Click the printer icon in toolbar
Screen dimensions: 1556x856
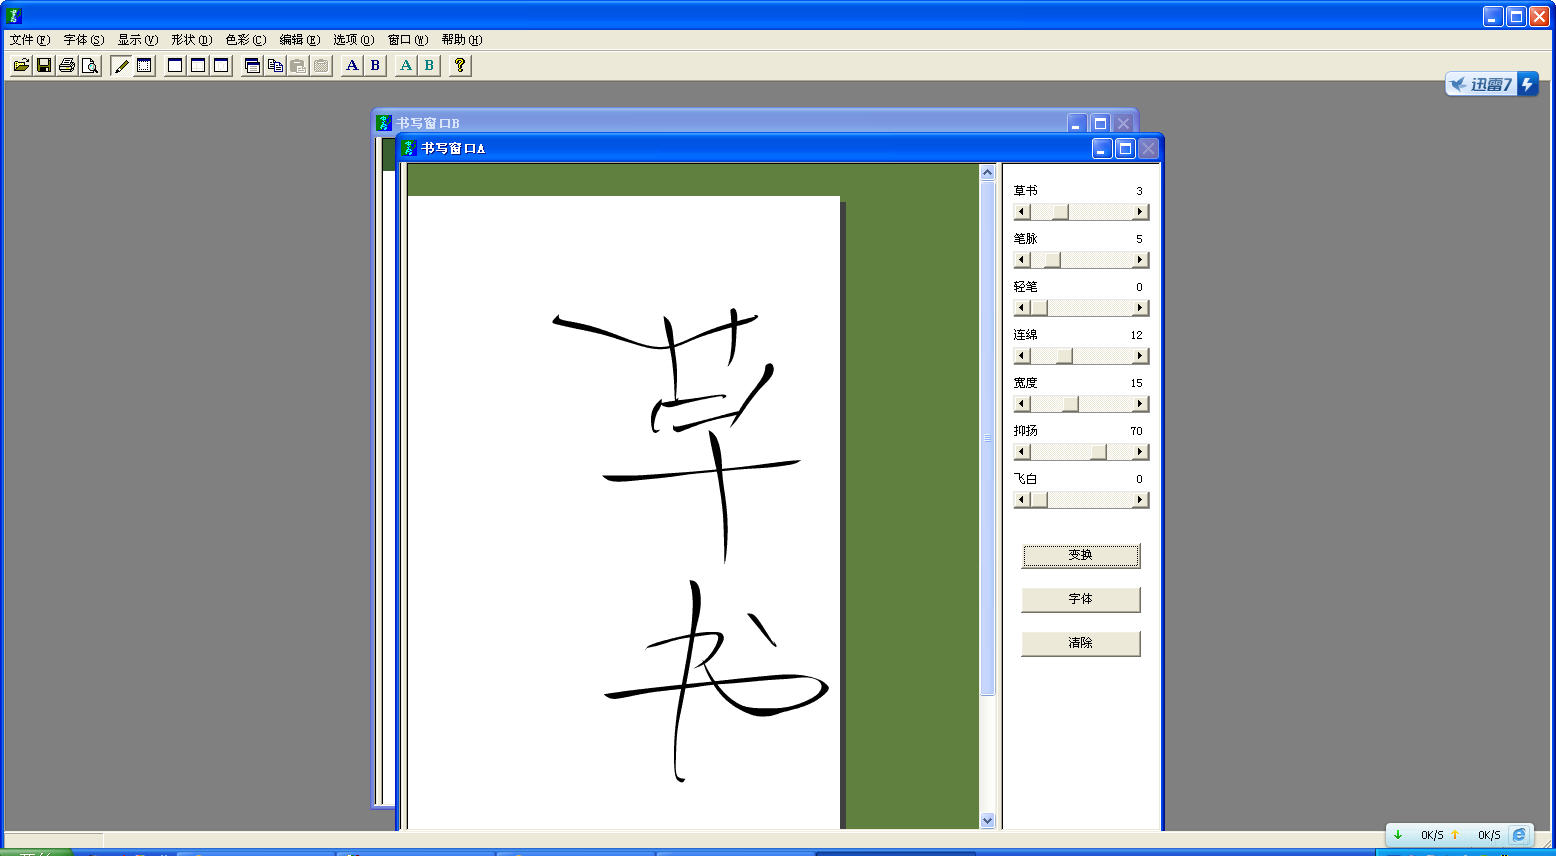pos(67,66)
